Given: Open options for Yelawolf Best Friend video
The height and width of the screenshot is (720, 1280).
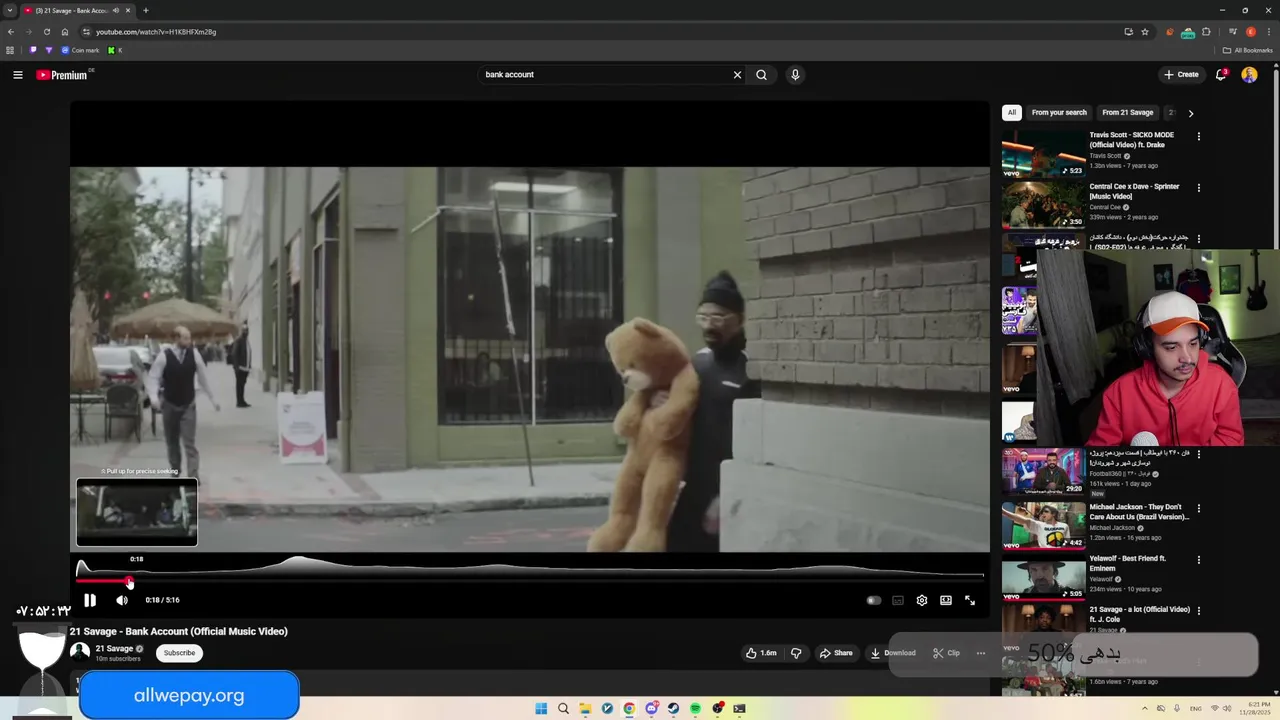Looking at the screenshot, I should [1199, 560].
